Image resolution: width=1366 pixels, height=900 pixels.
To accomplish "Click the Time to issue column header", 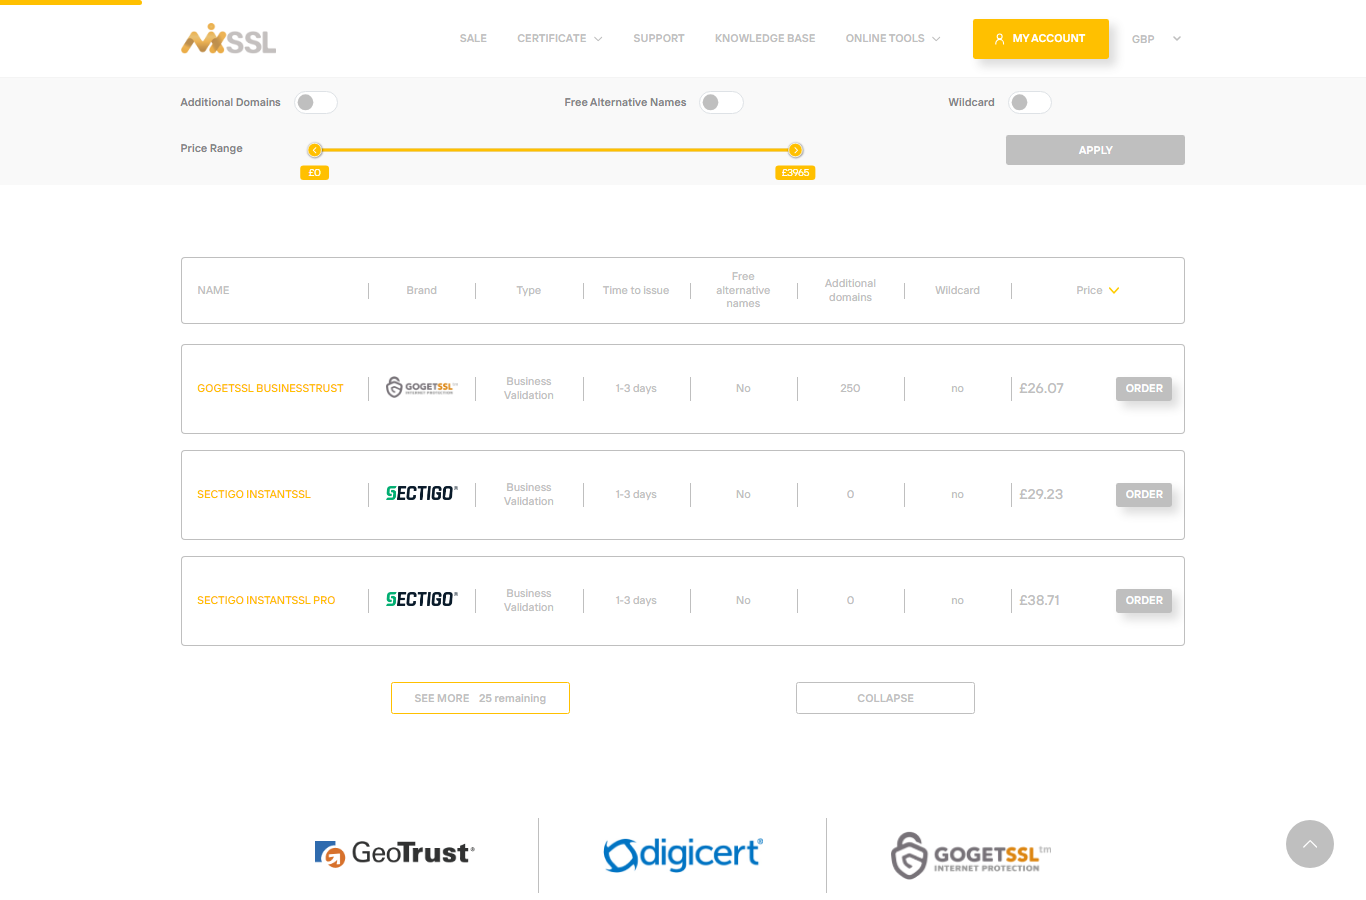I will point(636,290).
